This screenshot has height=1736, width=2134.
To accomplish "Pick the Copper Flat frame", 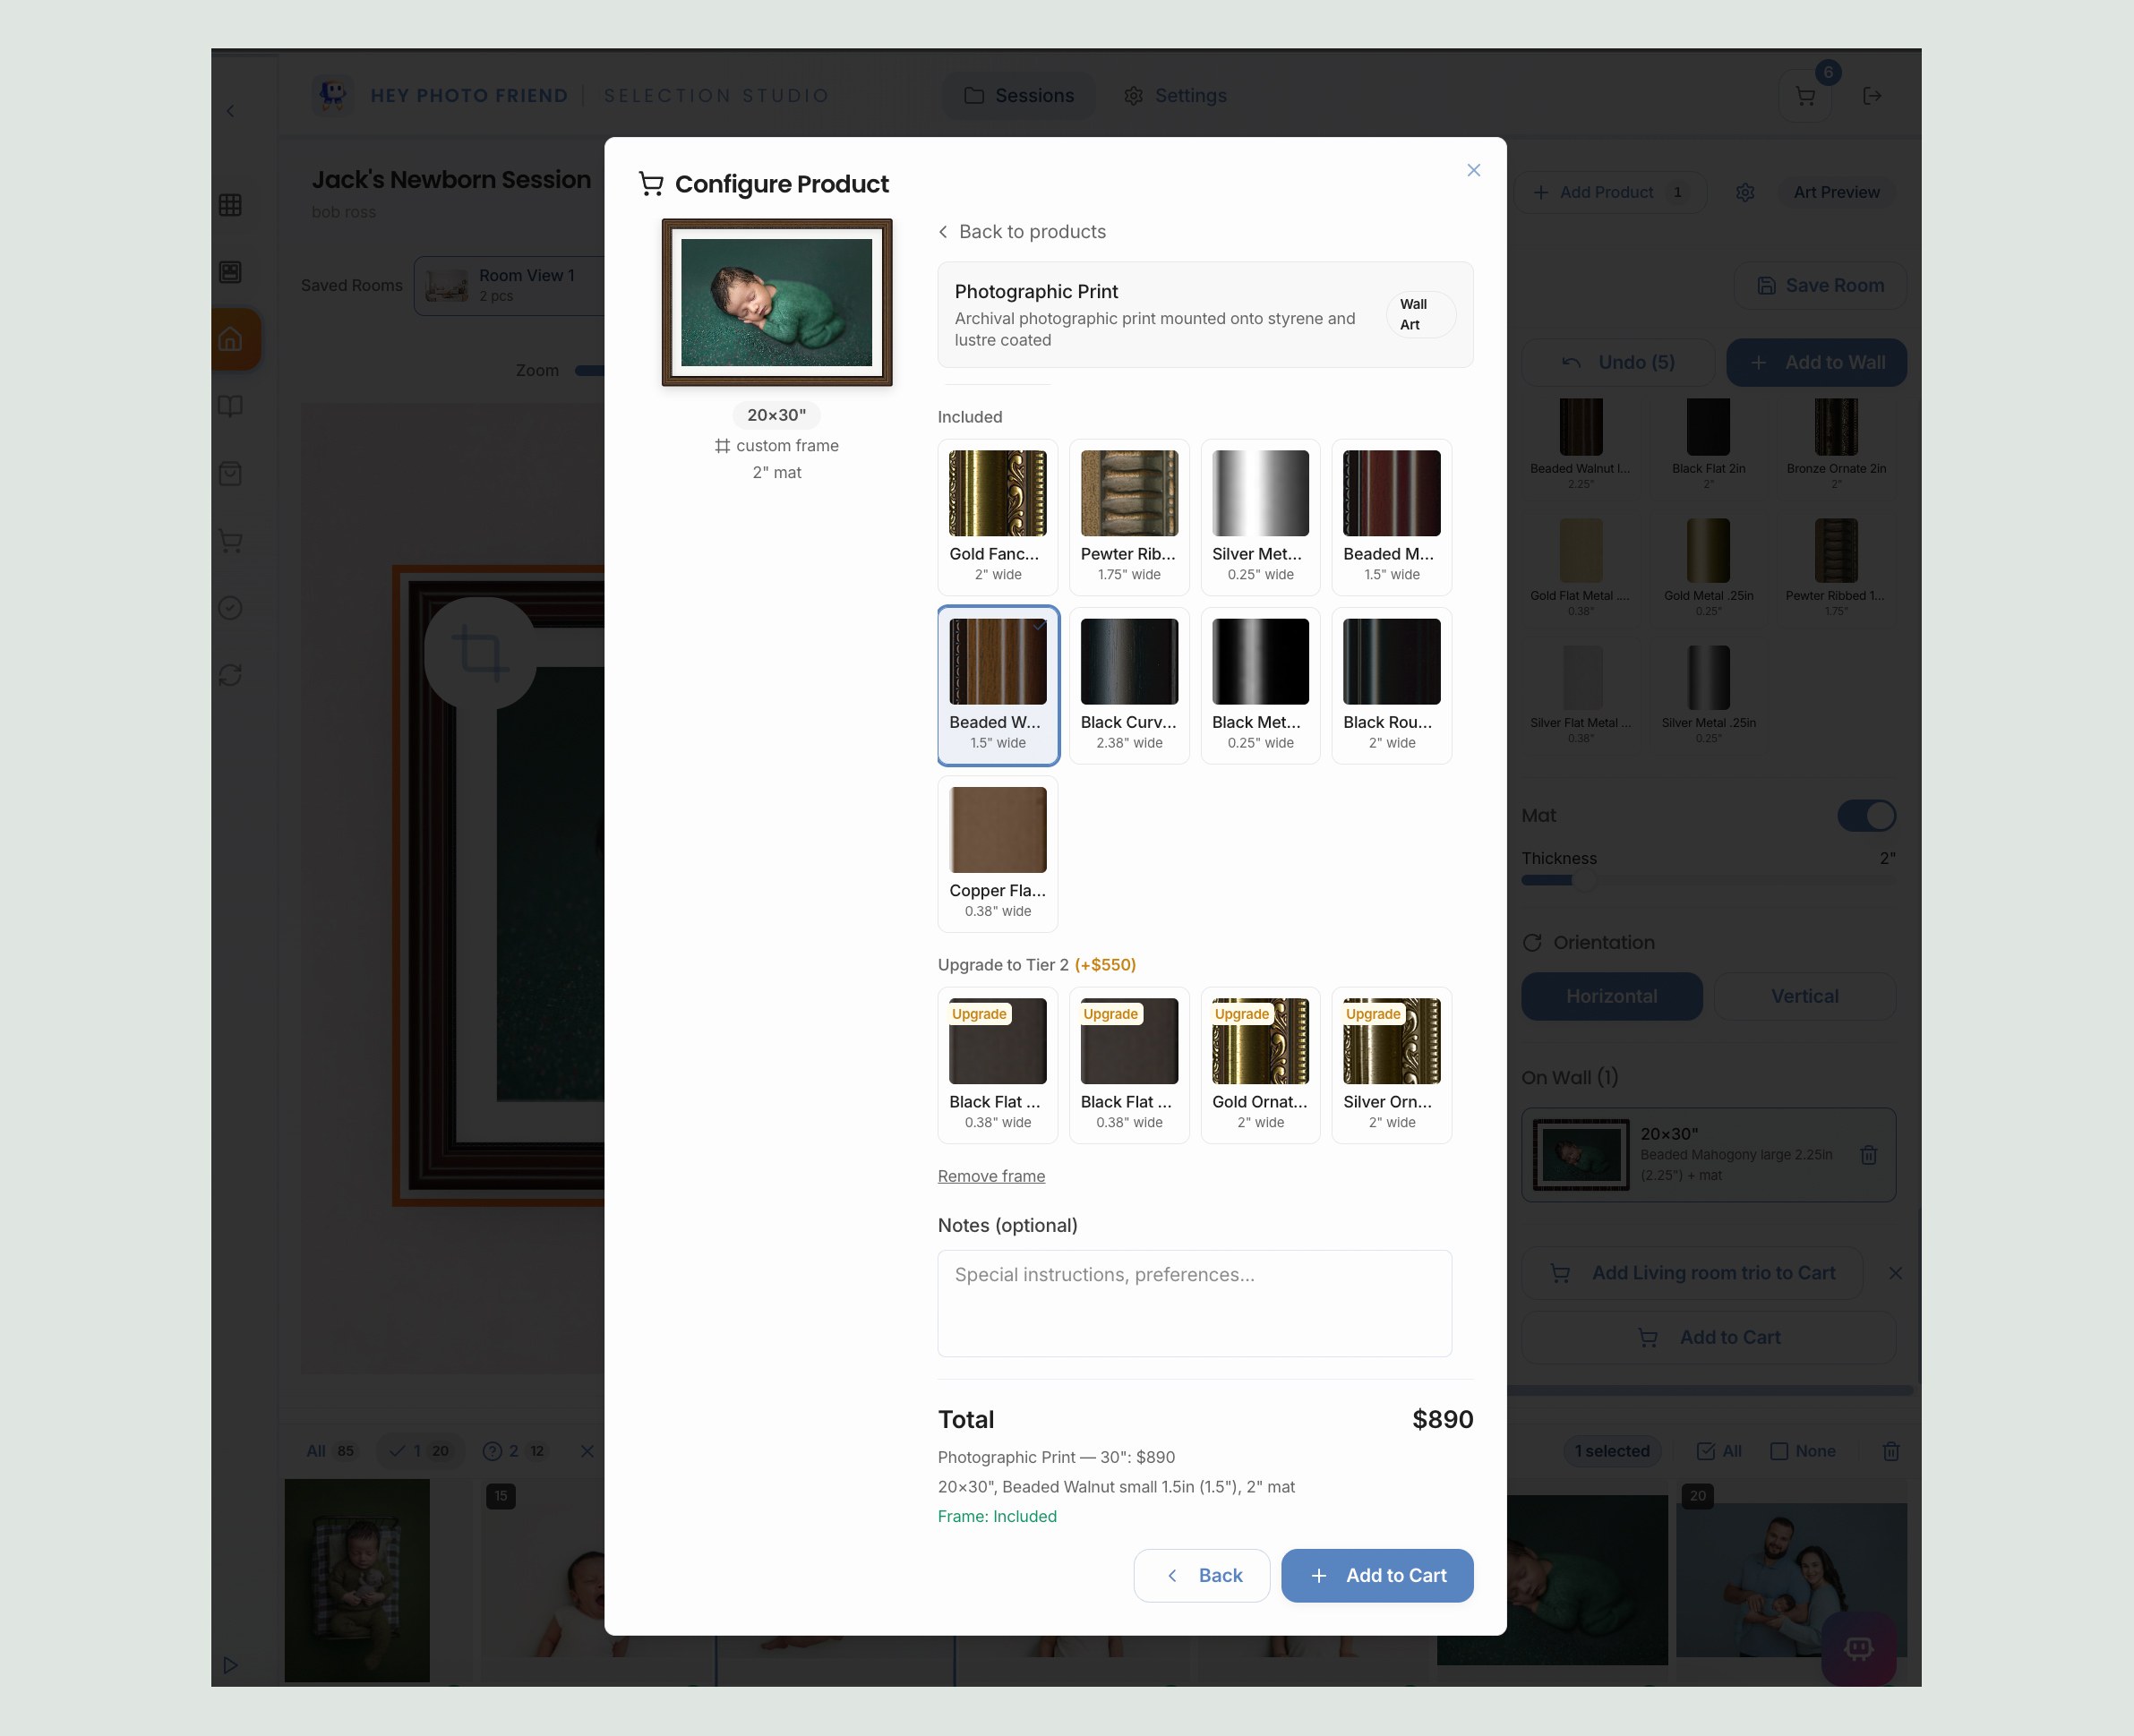I will (x=997, y=853).
